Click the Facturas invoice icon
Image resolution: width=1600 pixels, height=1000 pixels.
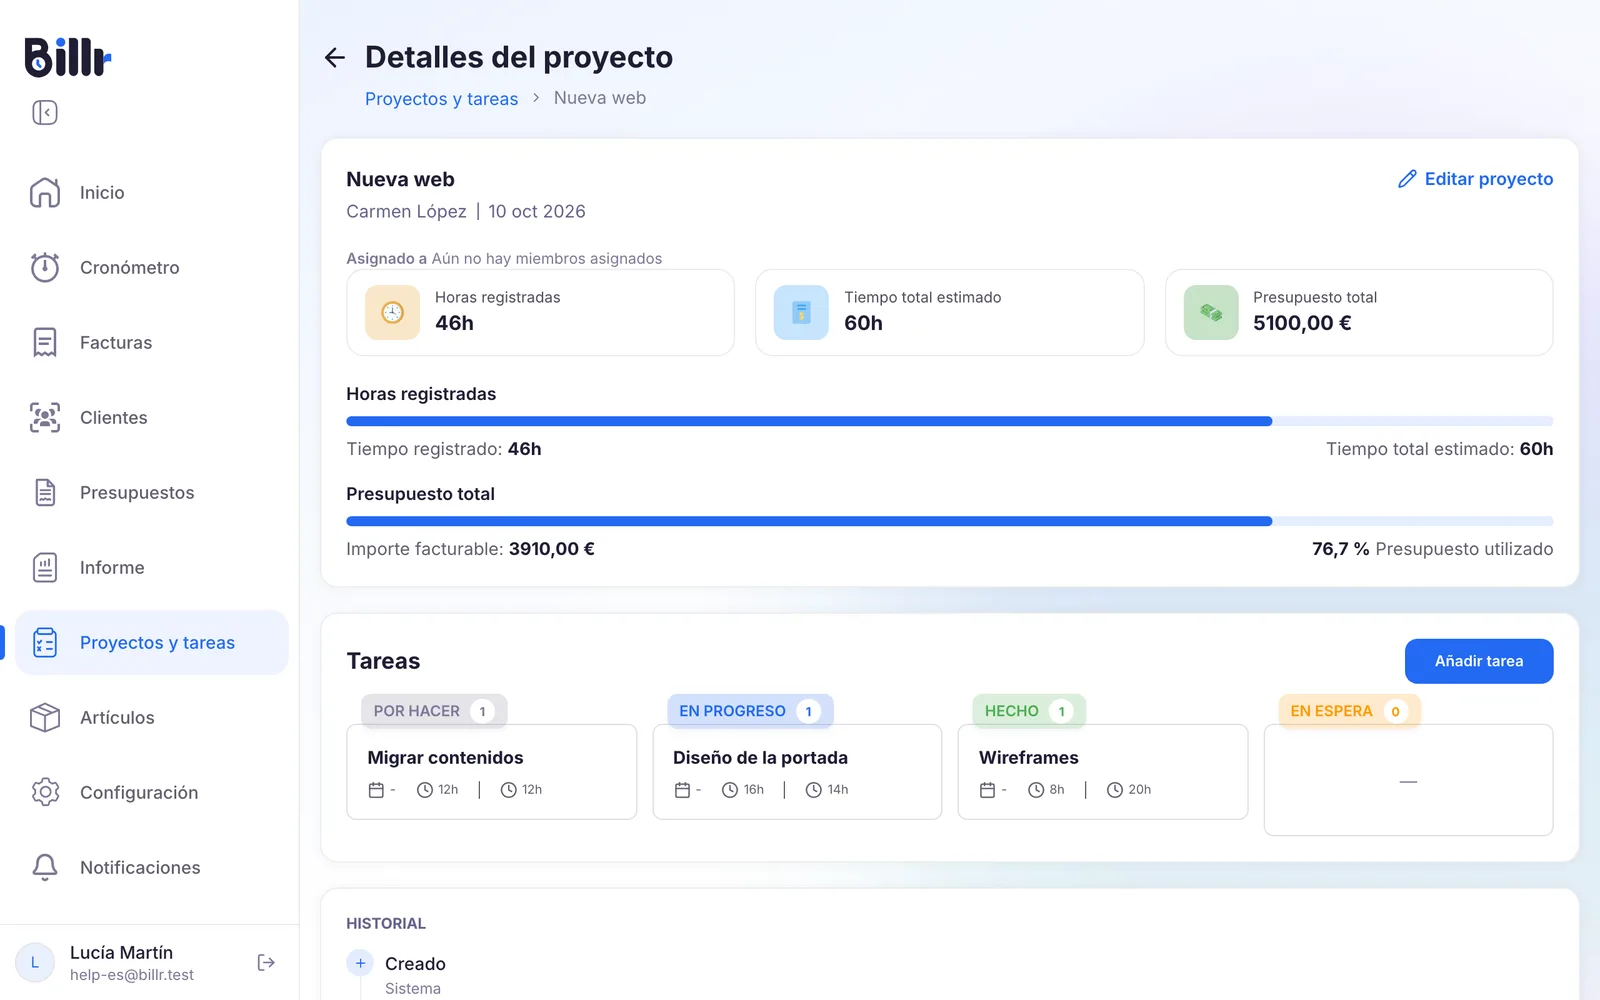[x=45, y=342]
